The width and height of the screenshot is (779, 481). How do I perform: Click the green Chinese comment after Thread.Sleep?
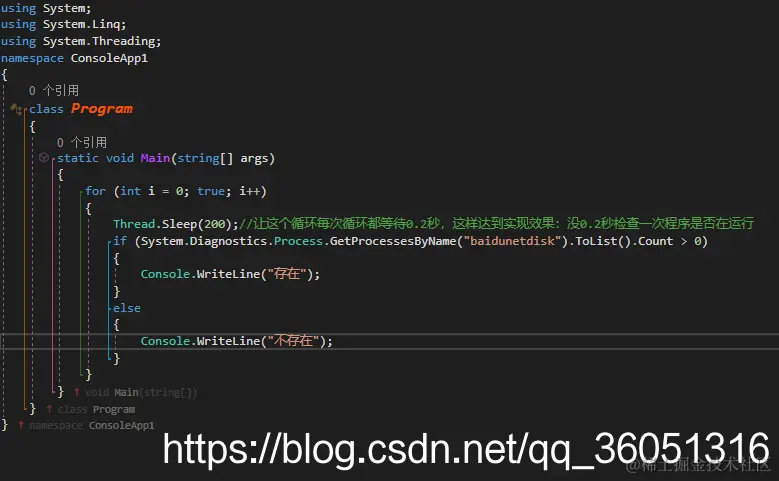click(x=497, y=224)
